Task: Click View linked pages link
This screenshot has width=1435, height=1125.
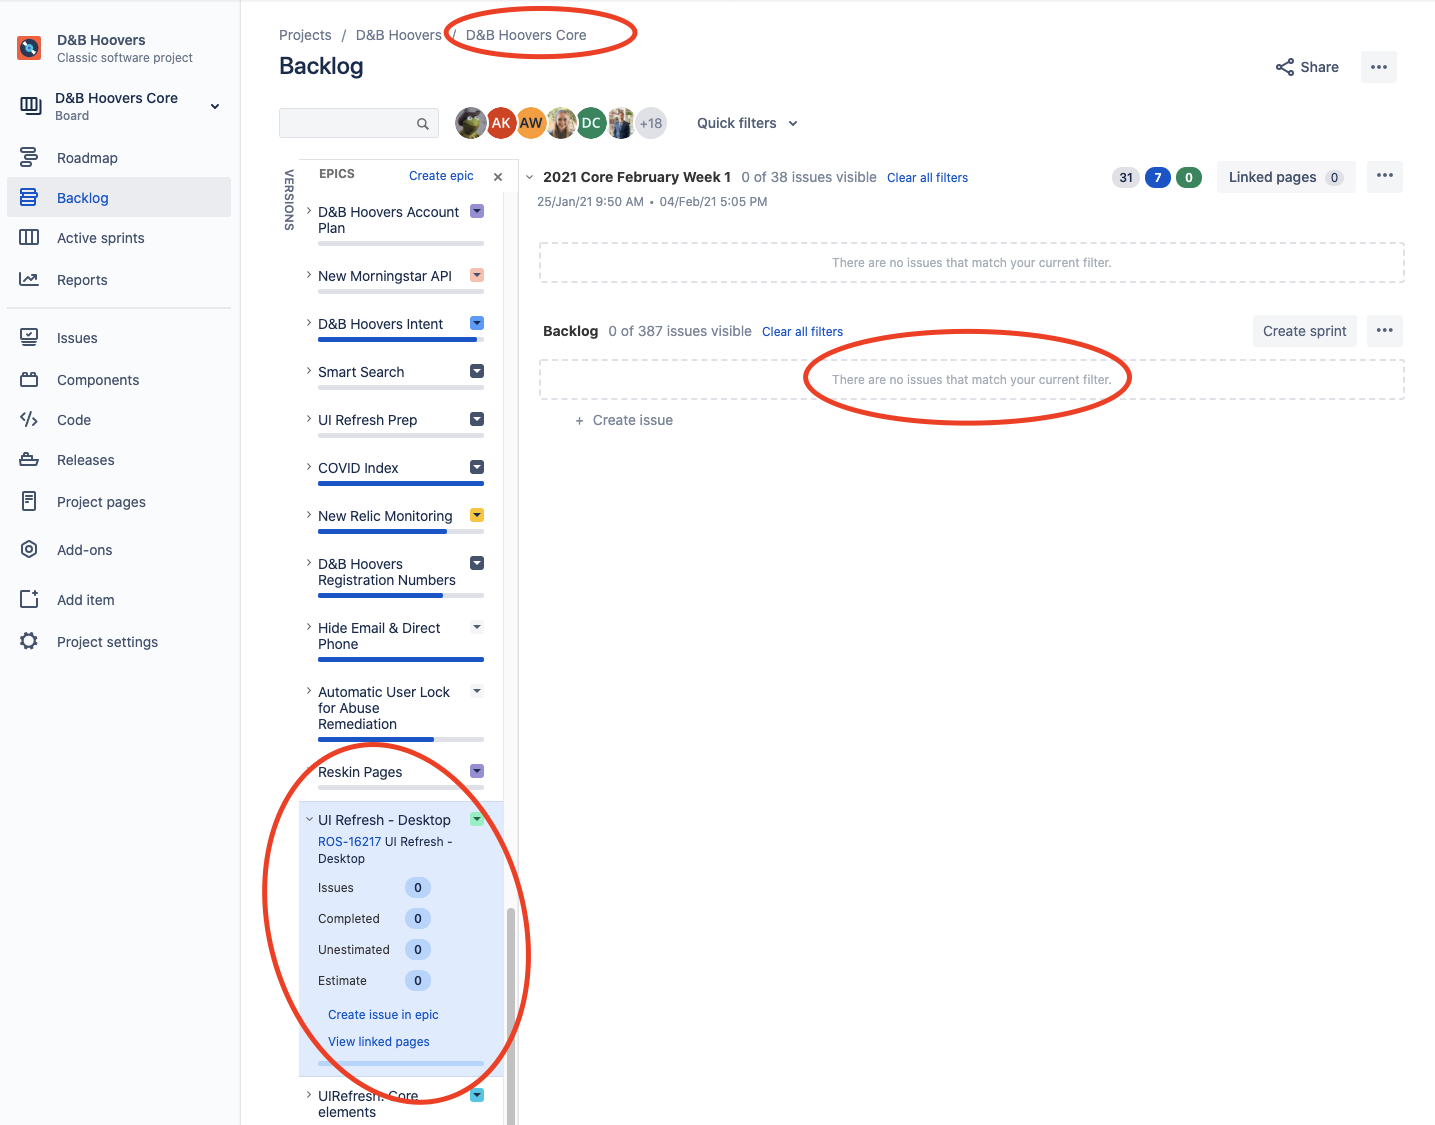Action: [x=379, y=1041]
